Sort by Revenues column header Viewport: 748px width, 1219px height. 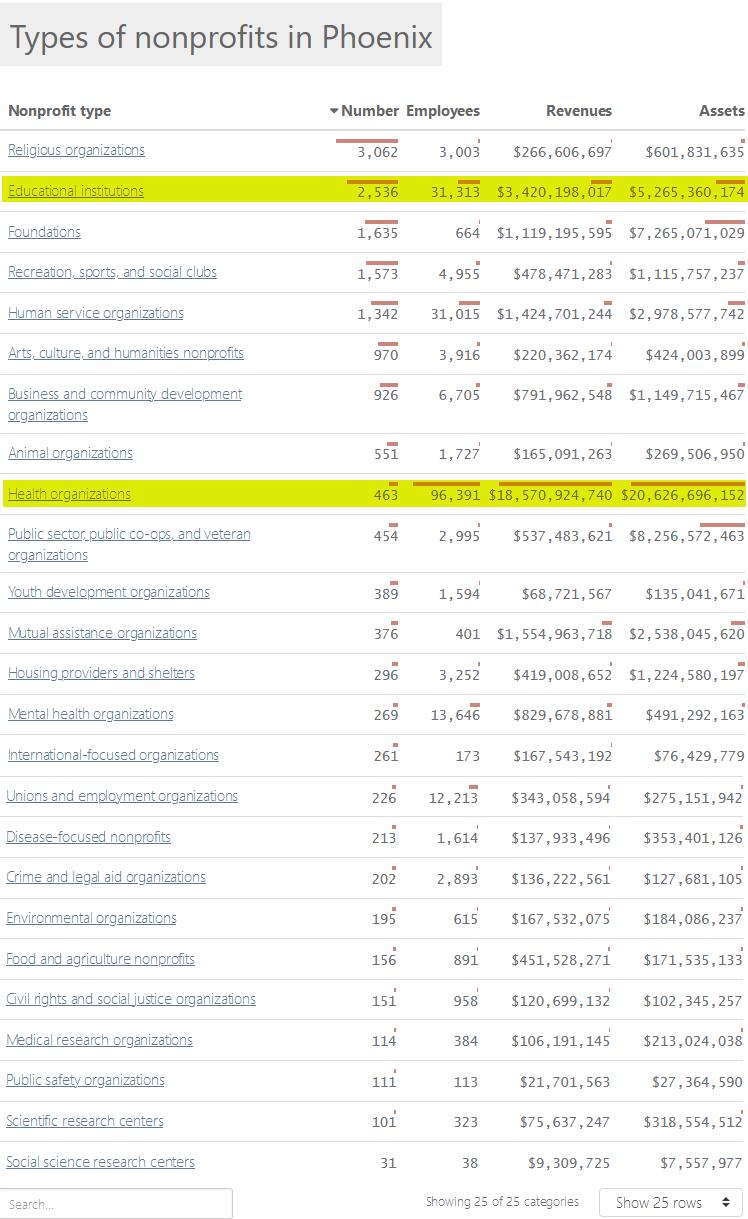point(579,111)
